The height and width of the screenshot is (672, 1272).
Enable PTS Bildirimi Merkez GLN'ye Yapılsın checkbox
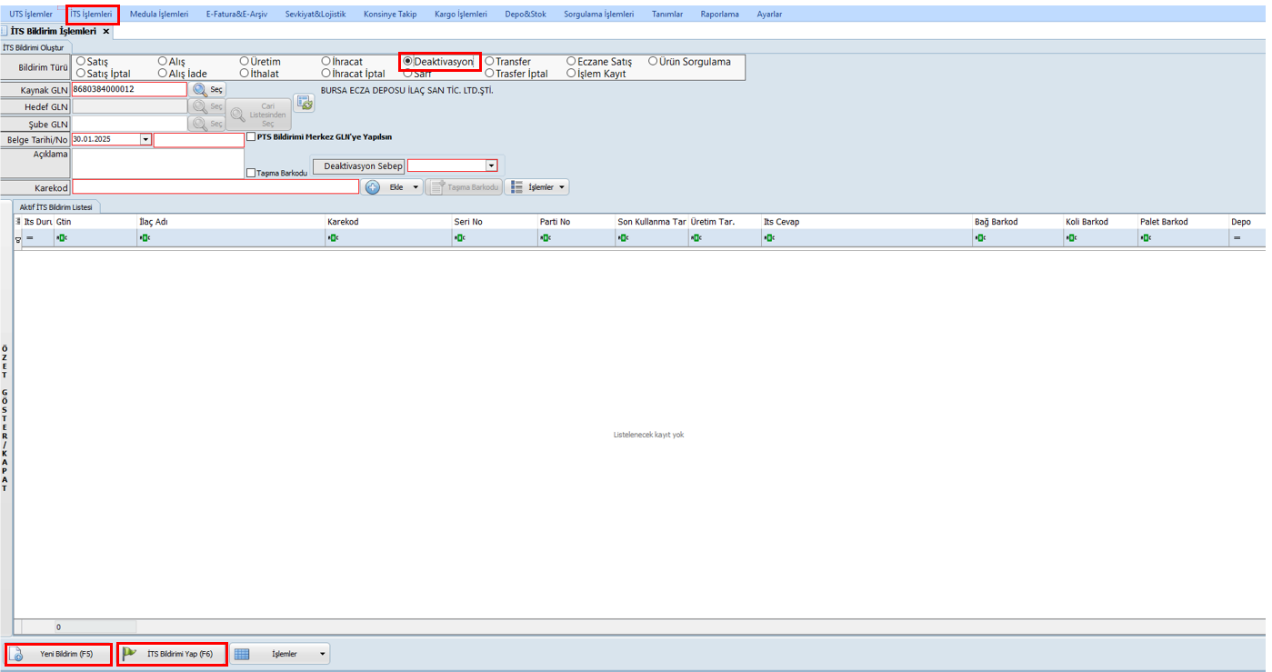(x=250, y=137)
